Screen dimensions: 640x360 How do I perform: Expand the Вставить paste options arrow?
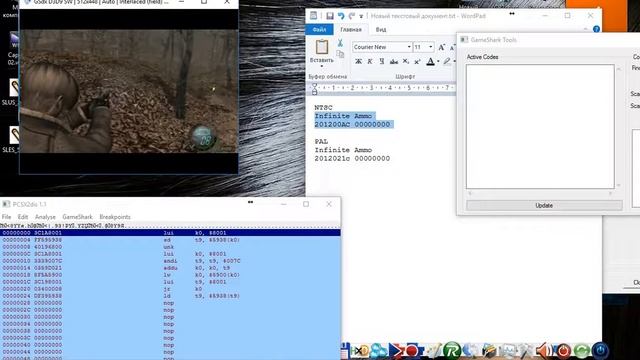pyautogui.click(x=322, y=65)
